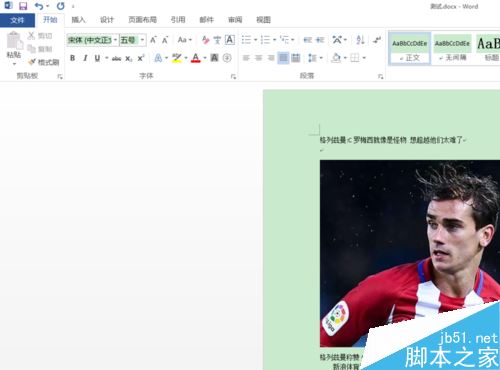
Task: Click the enclosed character icon
Action: pos(227,58)
